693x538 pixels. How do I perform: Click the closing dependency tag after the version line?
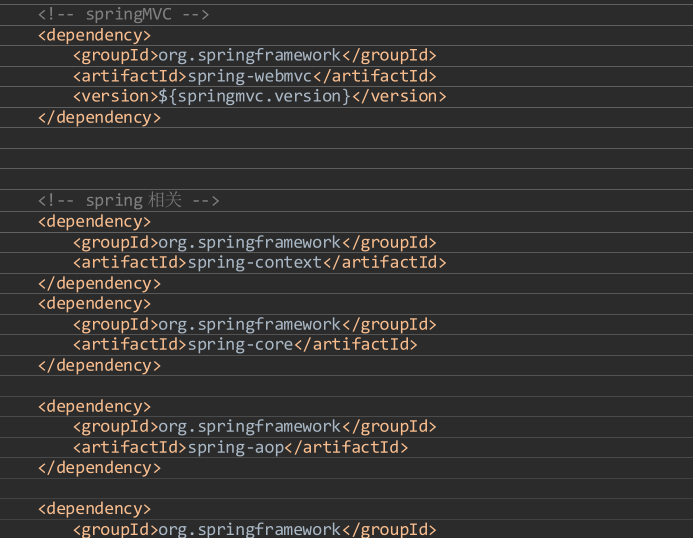pos(99,117)
